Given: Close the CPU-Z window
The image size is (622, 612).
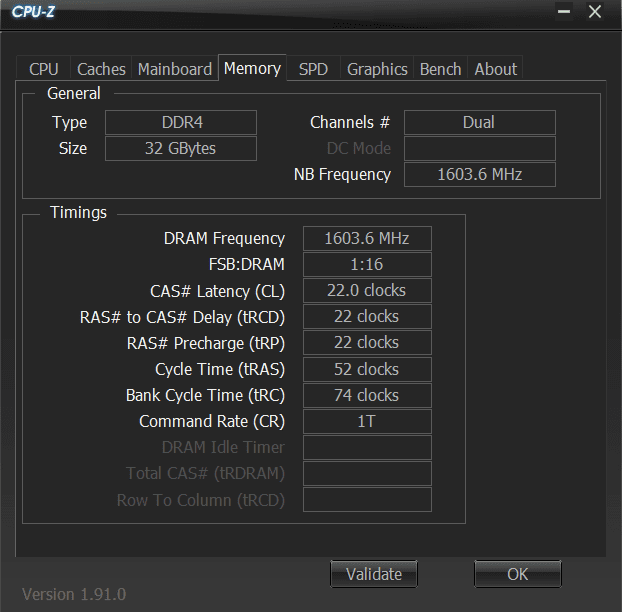Looking at the screenshot, I should point(595,12).
